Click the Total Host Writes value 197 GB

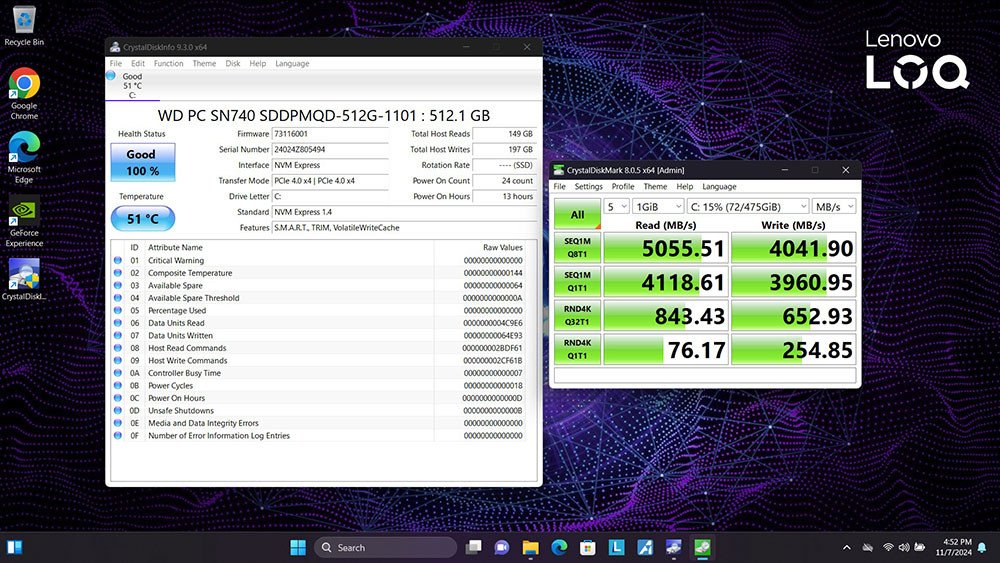click(504, 149)
